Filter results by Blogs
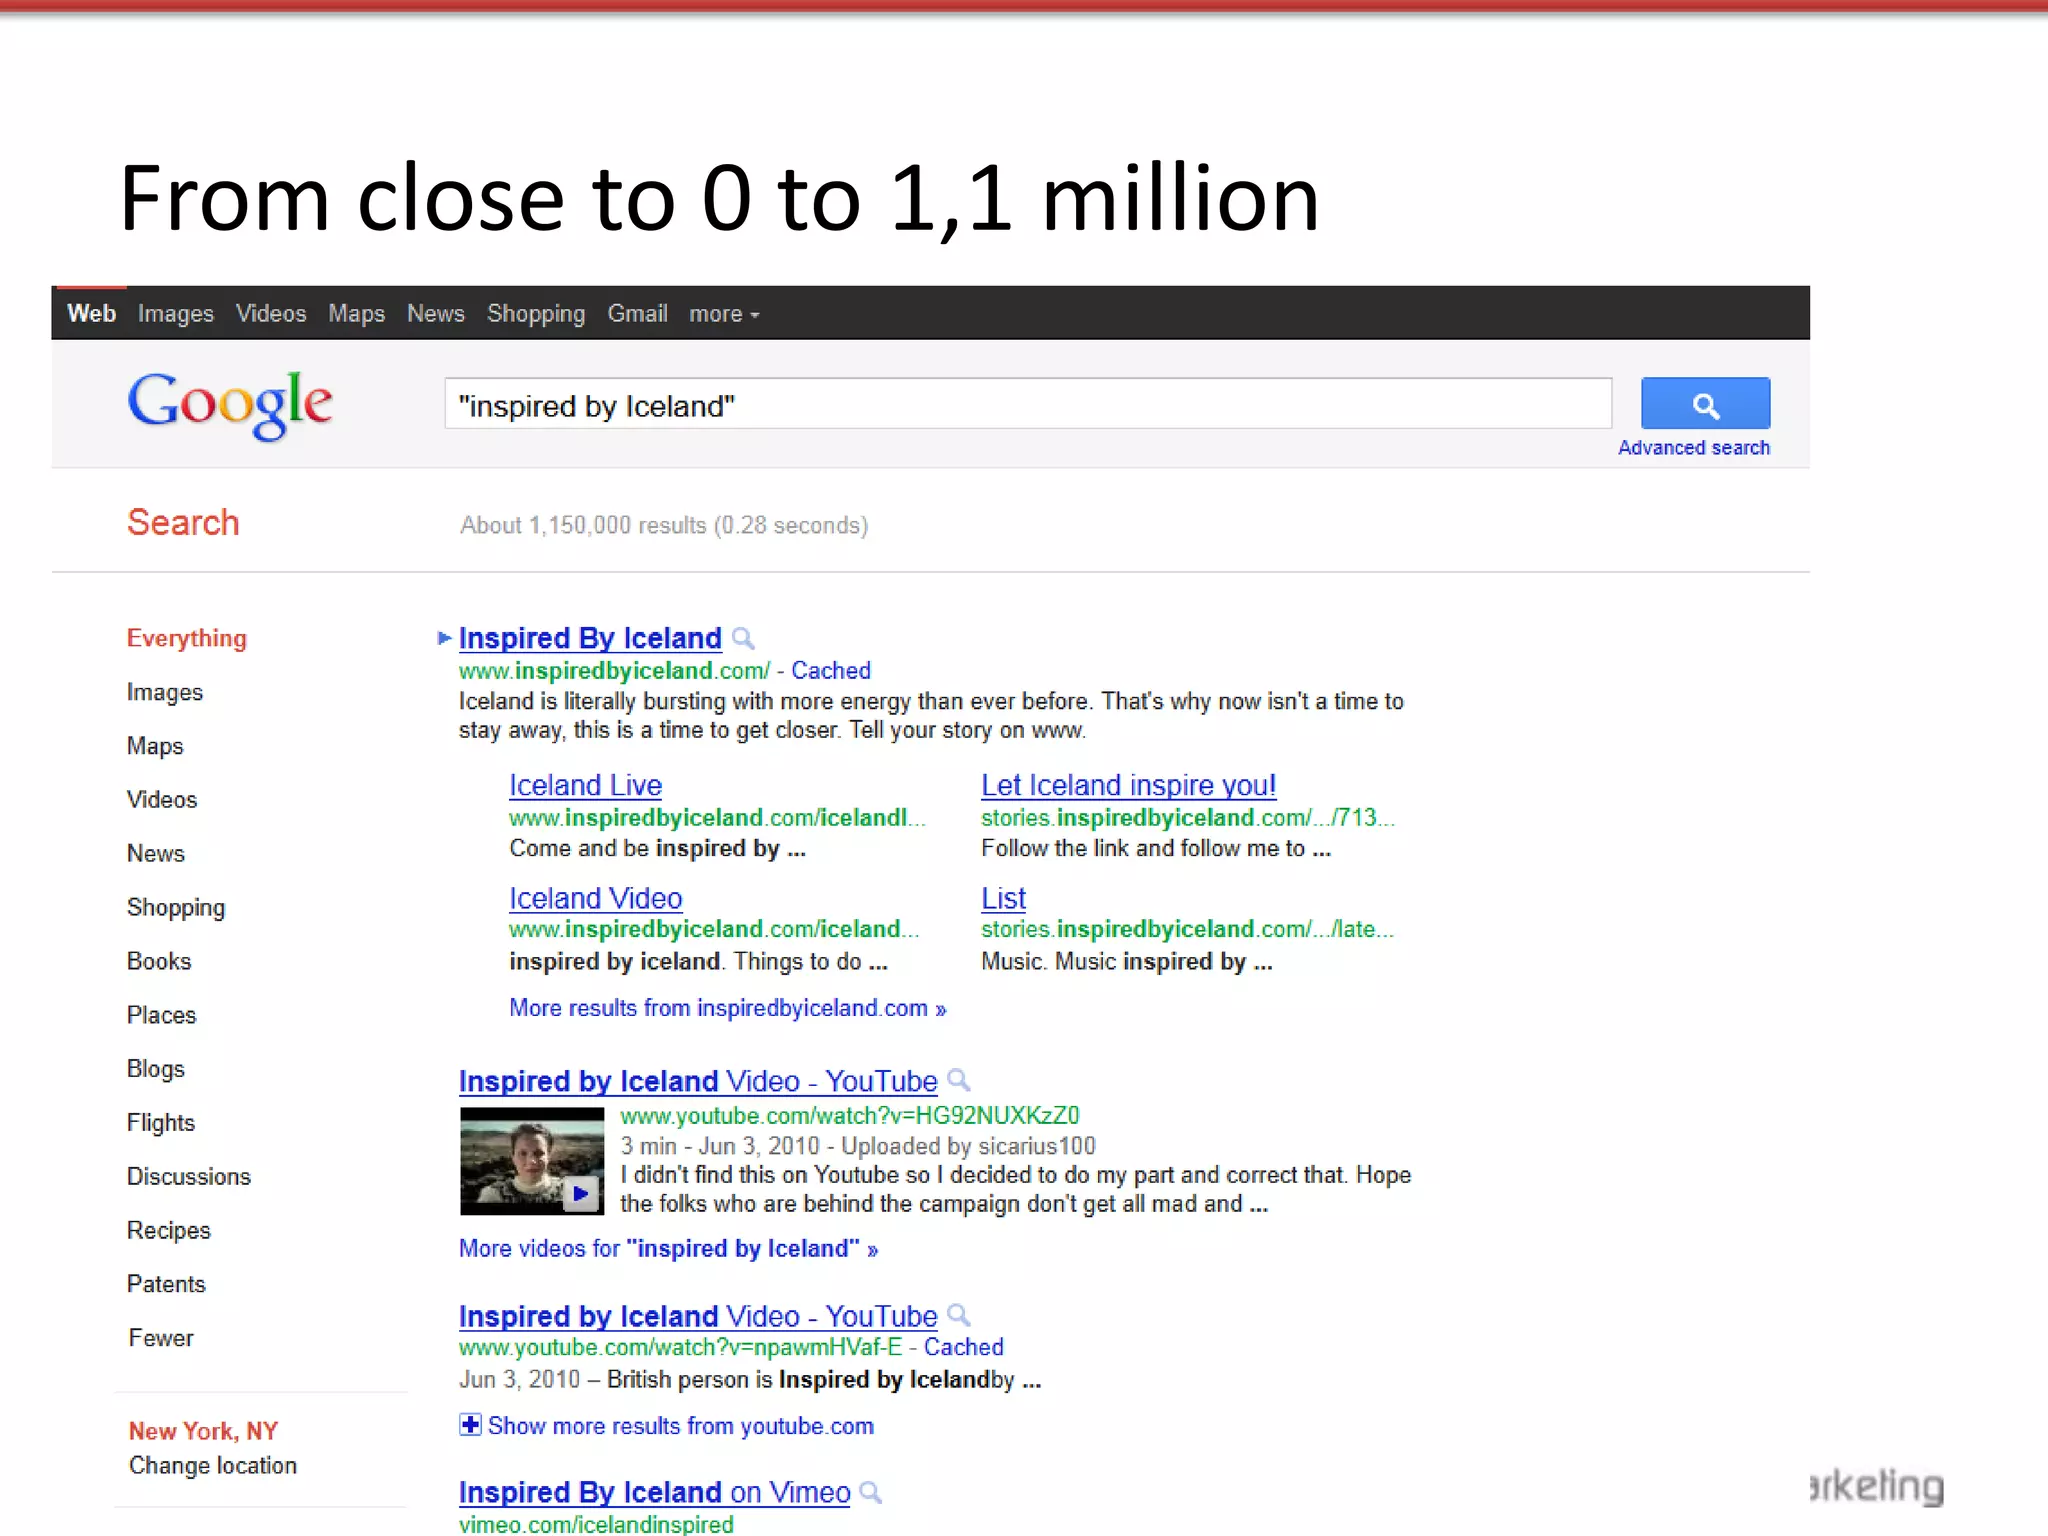The image size is (2048, 1536). (156, 1069)
